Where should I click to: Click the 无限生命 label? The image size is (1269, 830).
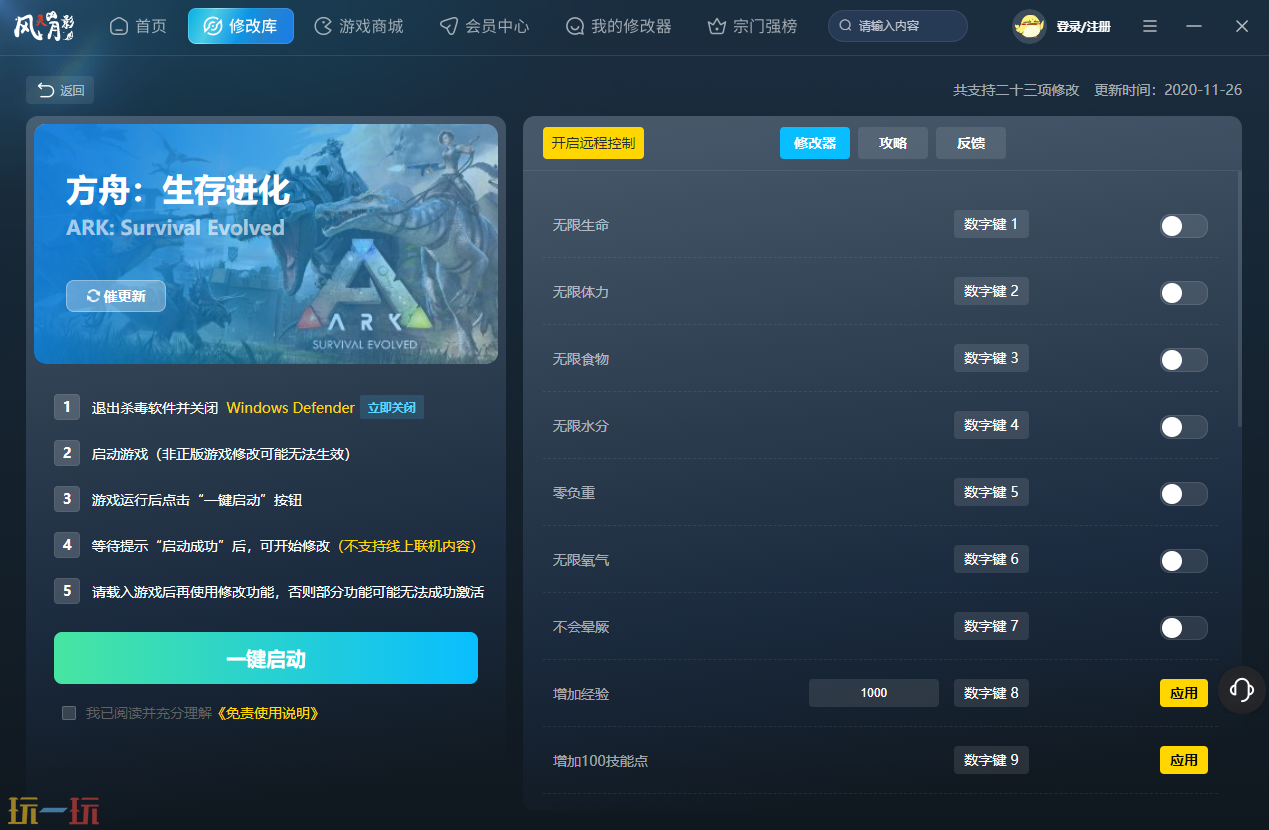point(581,225)
